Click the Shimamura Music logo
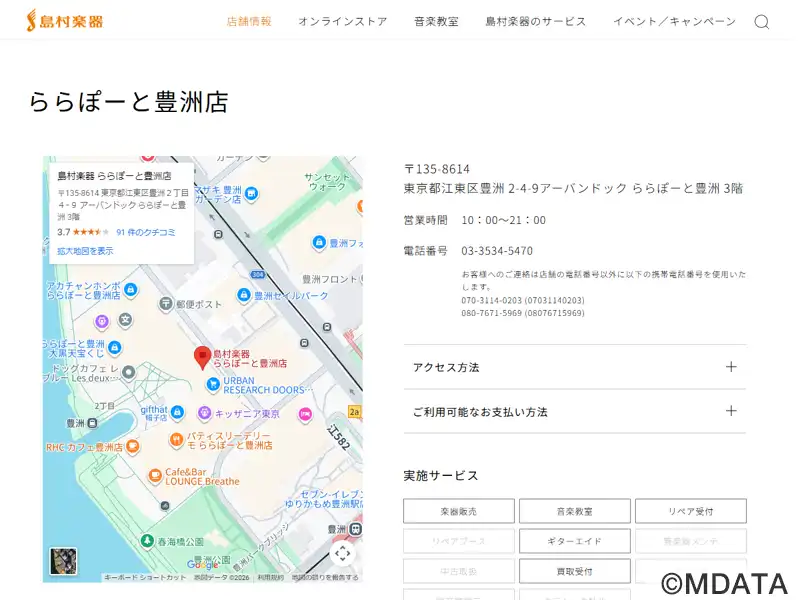The height and width of the screenshot is (600, 800). (65, 20)
